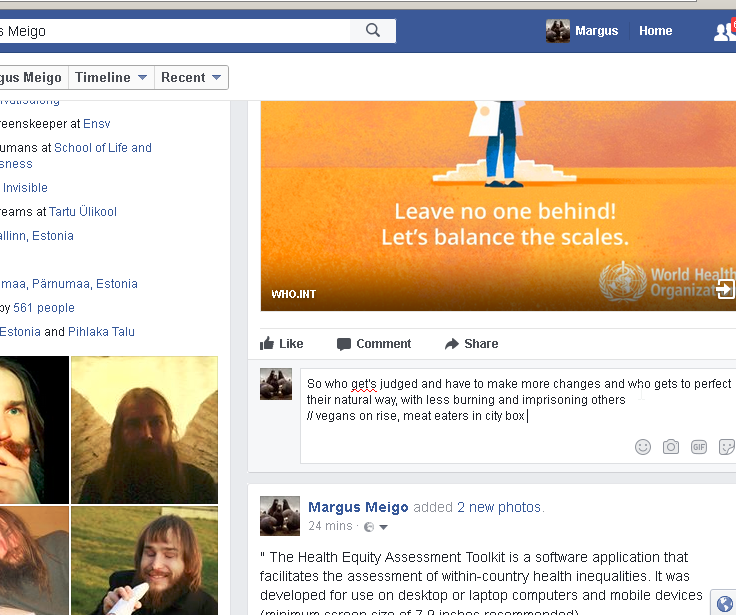Open the 561 people followers link
This screenshot has width=736, height=615.
44,308
